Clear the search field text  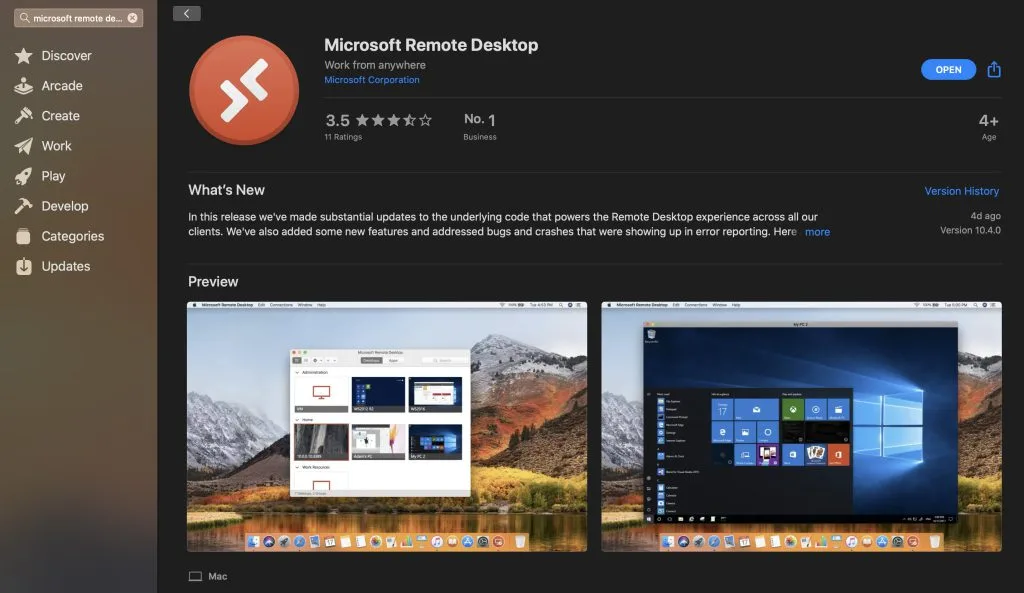tap(133, 18)
